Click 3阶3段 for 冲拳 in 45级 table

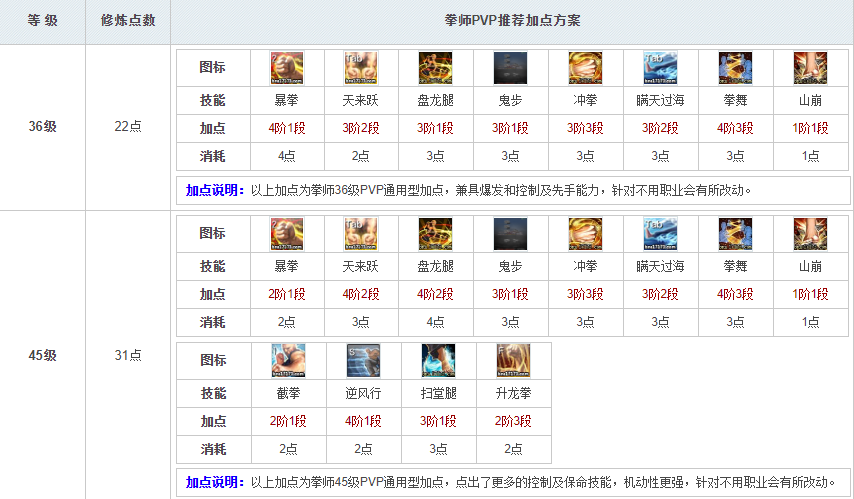coord(585,295)
